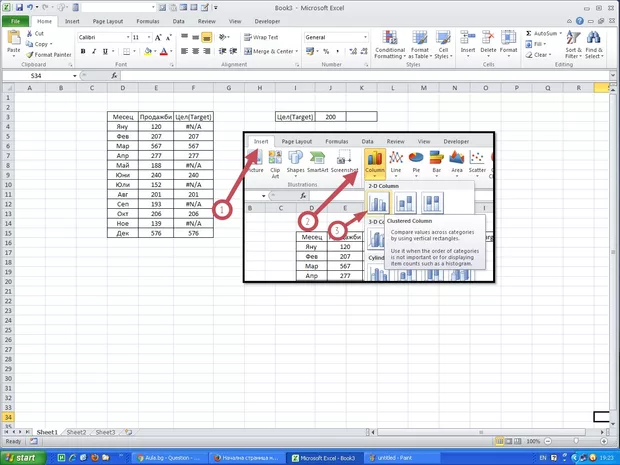This screenshot has width=620, height=465.
Task: Open the General number format dropdown
Action: (x=364, y=37)
